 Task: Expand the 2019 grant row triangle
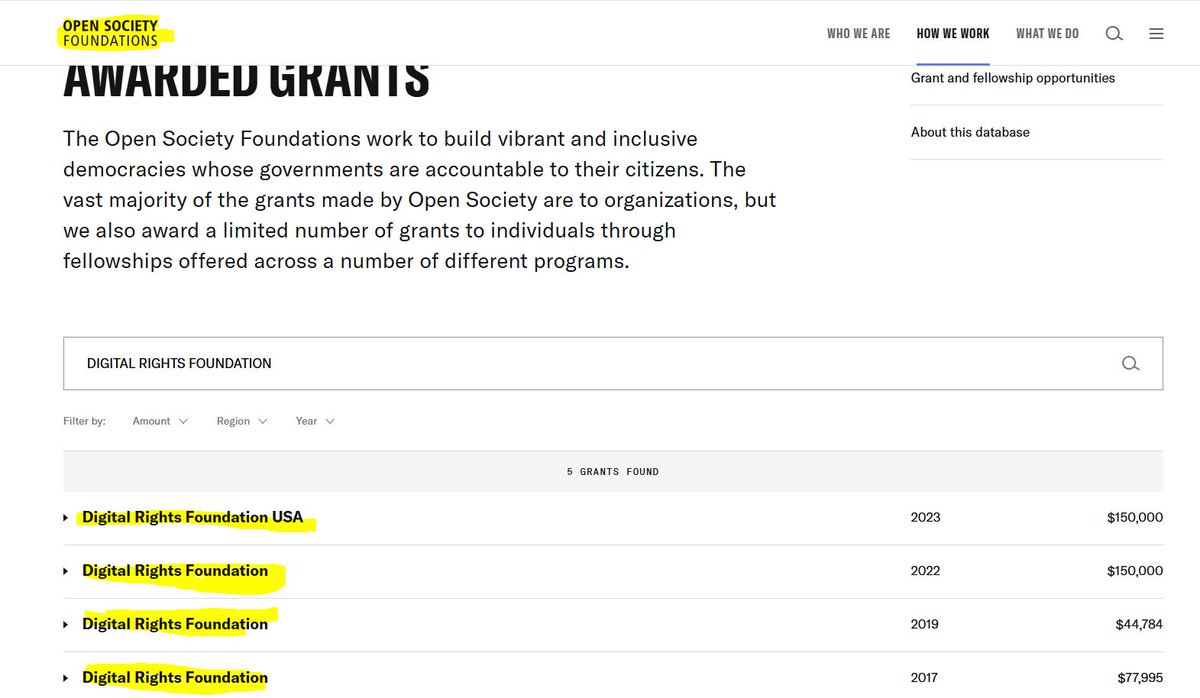point(66,624)
